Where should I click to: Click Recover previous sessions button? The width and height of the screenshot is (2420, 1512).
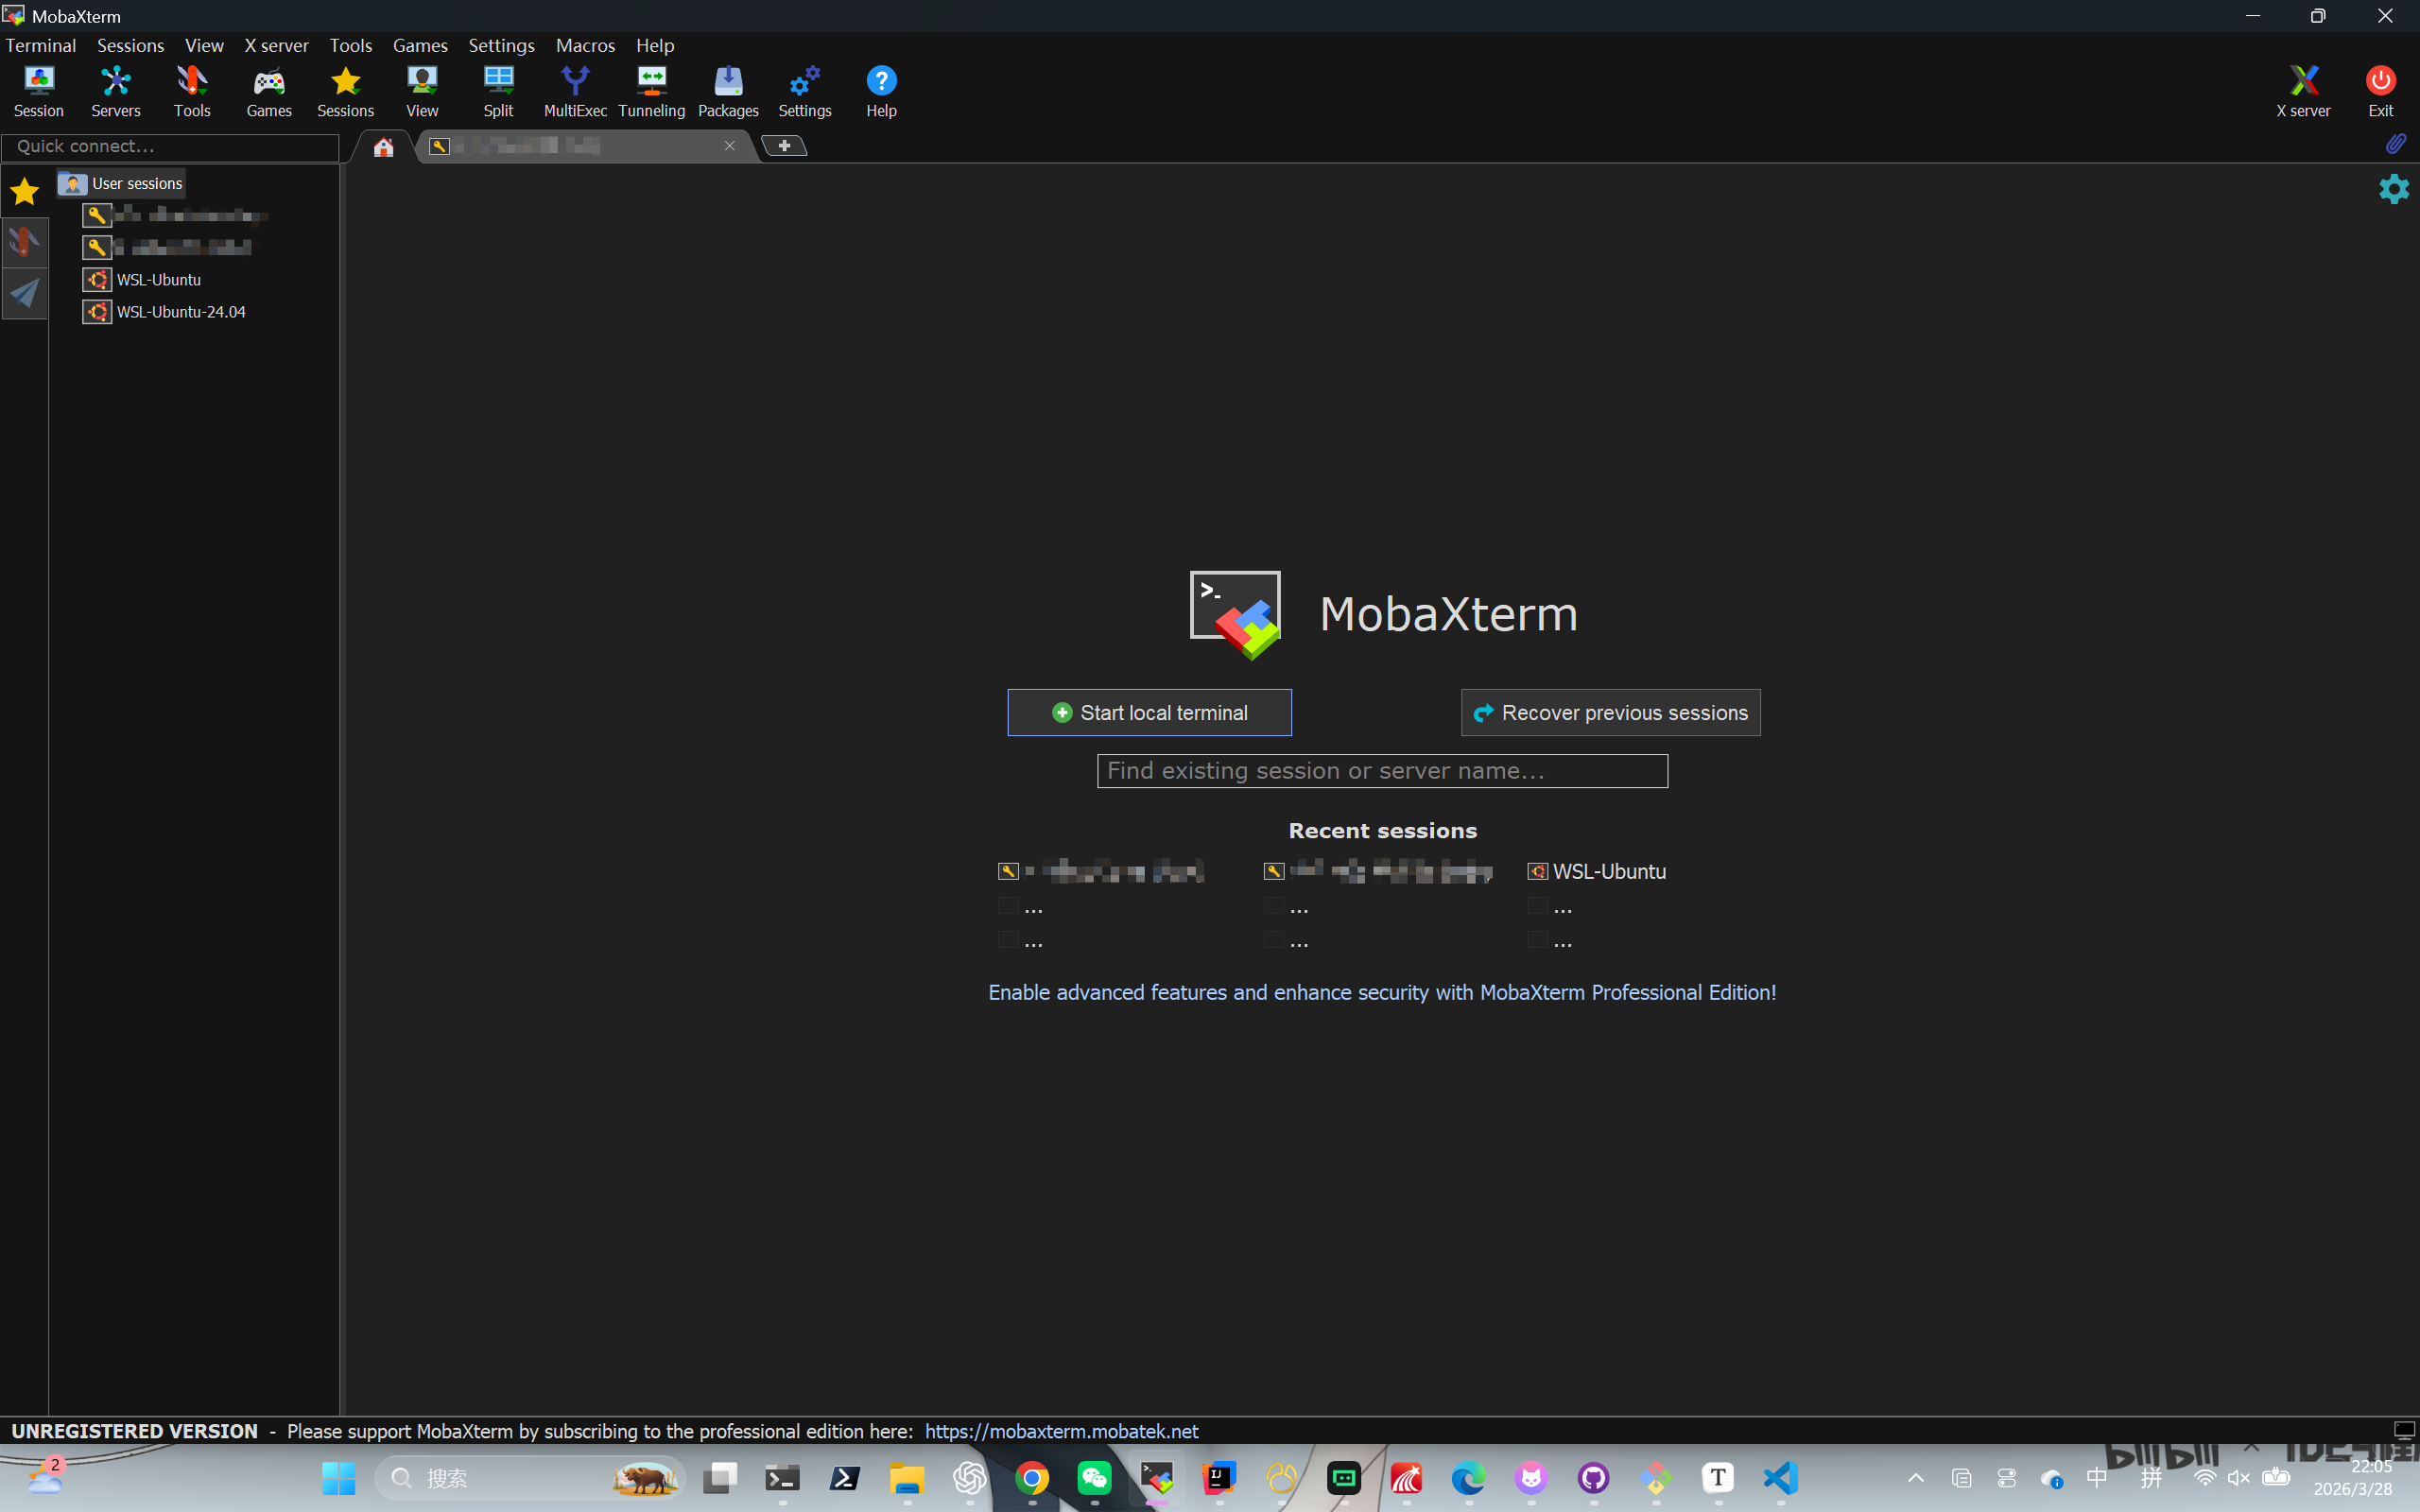[x=1610, y=712]
